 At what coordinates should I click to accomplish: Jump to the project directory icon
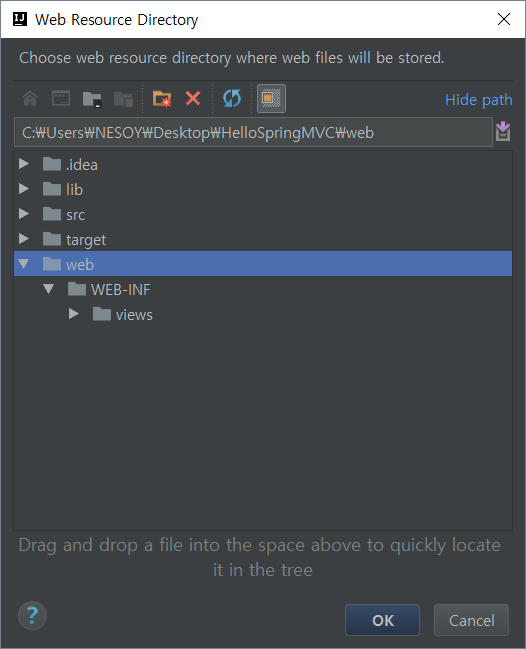pyautogui.click(x=92, y=99)
